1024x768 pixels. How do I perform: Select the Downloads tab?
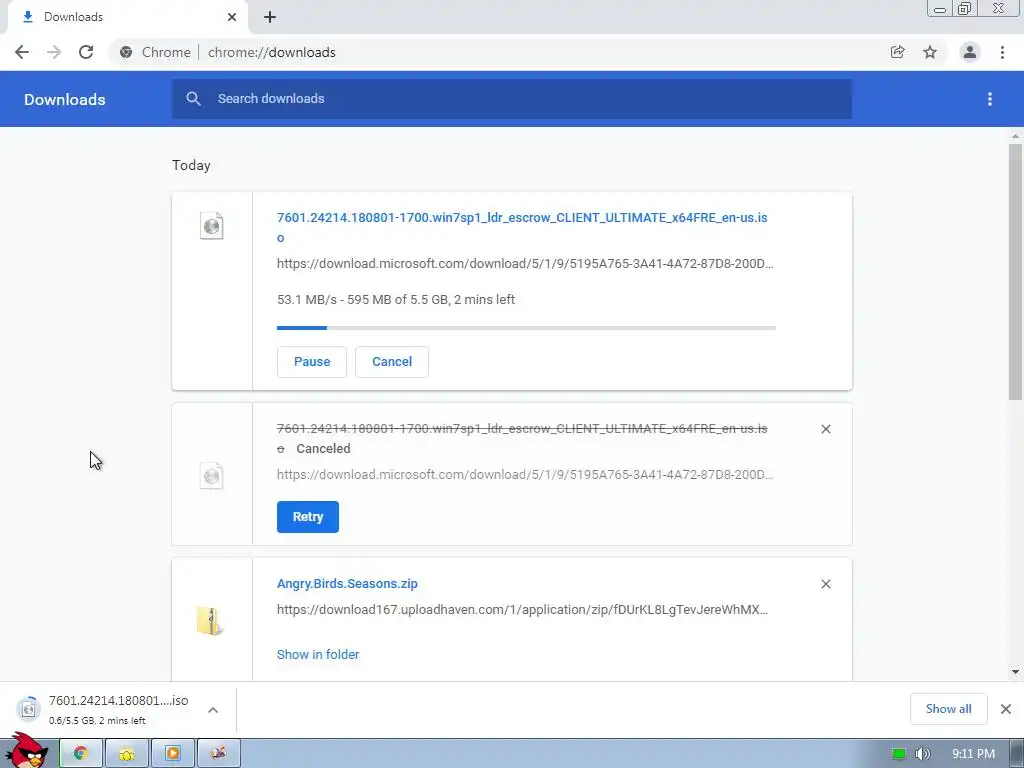pyautogui.click(x=127, y=17)
